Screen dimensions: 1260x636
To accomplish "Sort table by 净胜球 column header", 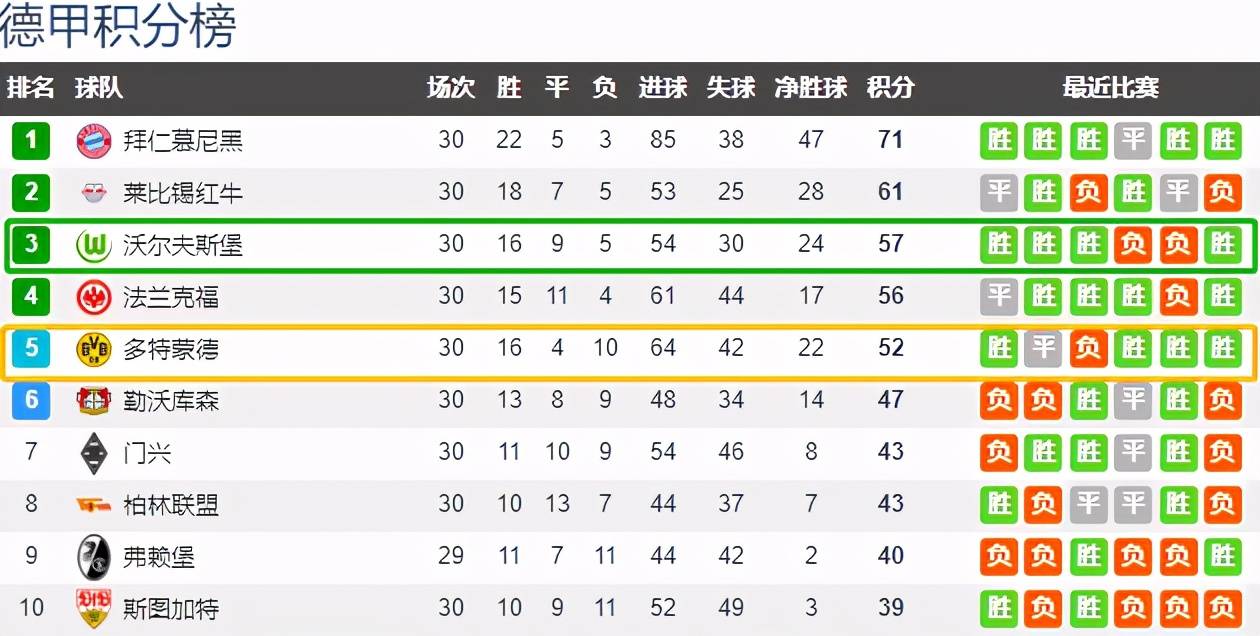I will (811, 88).
